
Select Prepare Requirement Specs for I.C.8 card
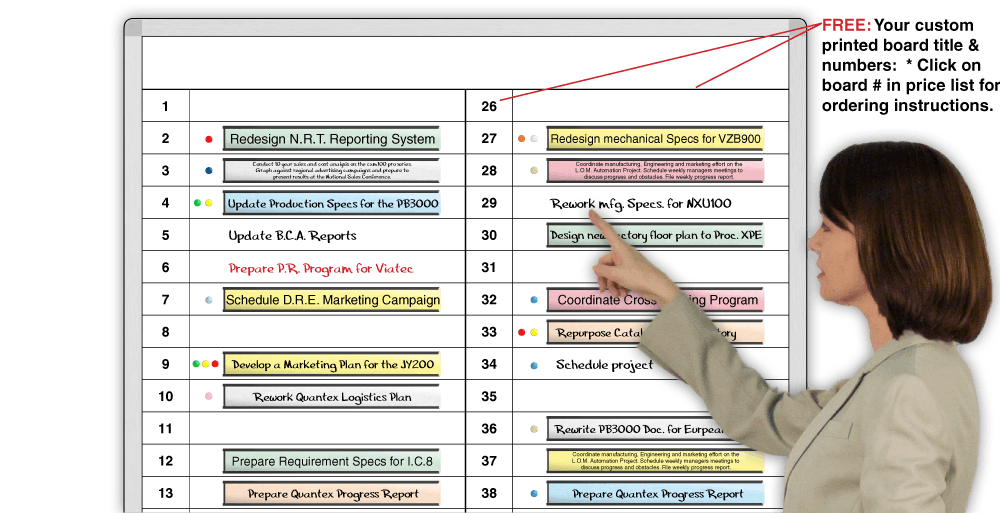click(x=331, y=461)
